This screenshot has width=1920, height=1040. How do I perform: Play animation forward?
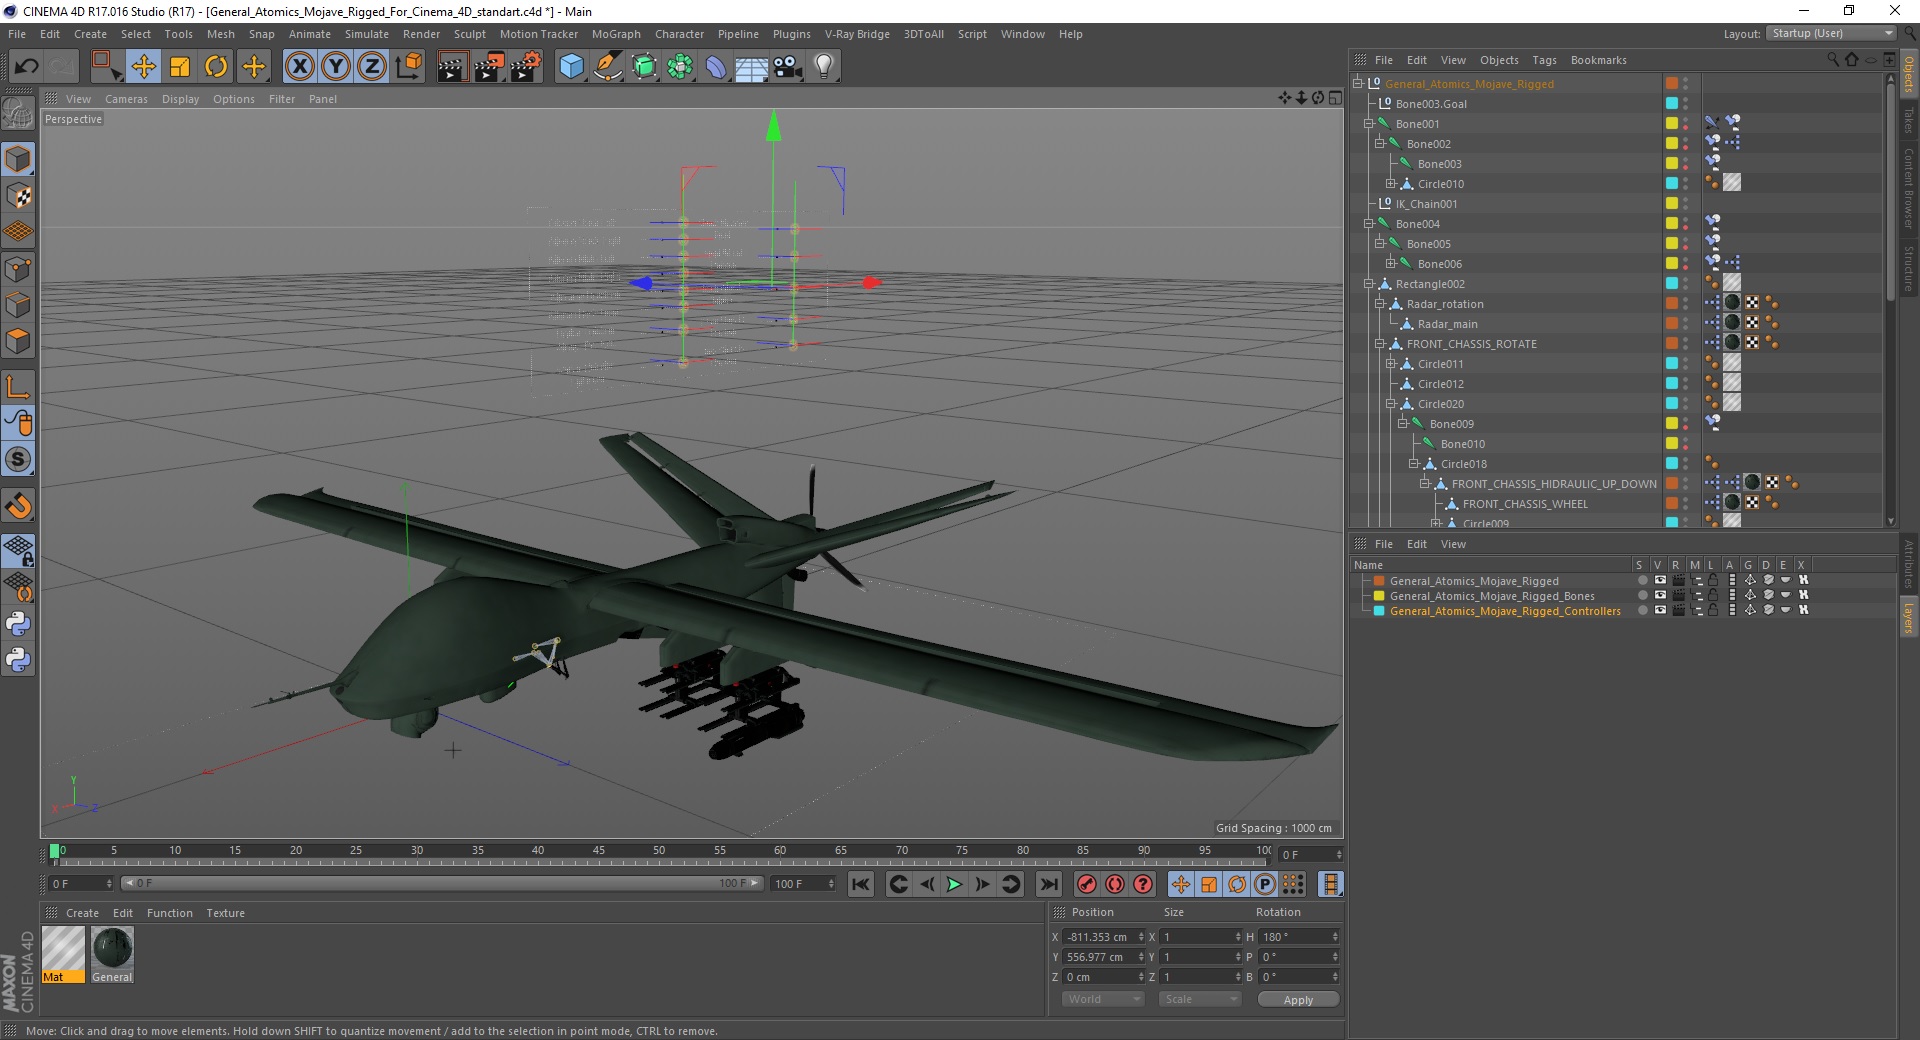pyautogui.click(x=954, y=884)
